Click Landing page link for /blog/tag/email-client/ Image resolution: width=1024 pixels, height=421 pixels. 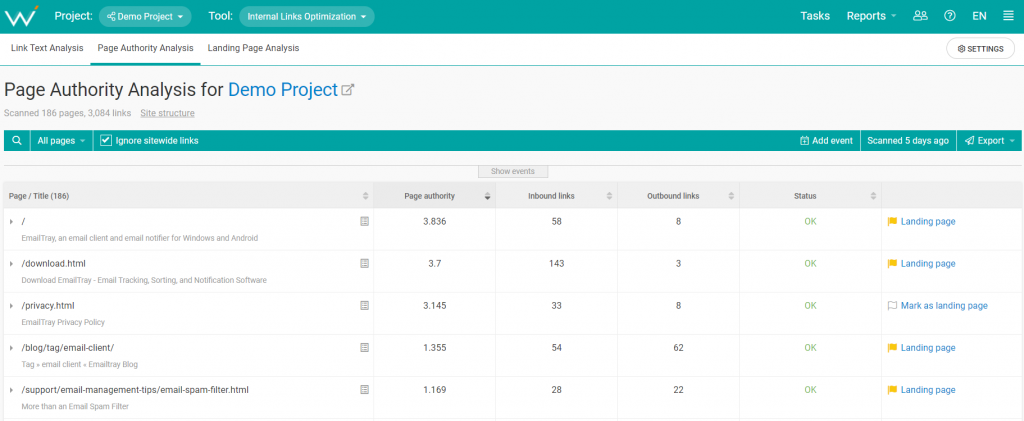(x=927, y=348)
